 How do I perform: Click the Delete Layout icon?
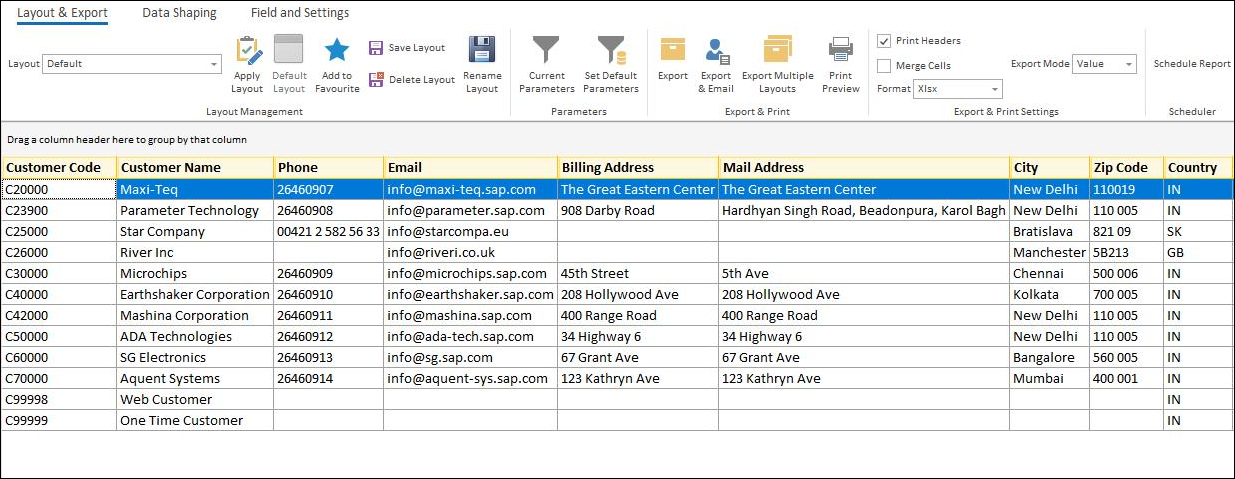[376, 80]
